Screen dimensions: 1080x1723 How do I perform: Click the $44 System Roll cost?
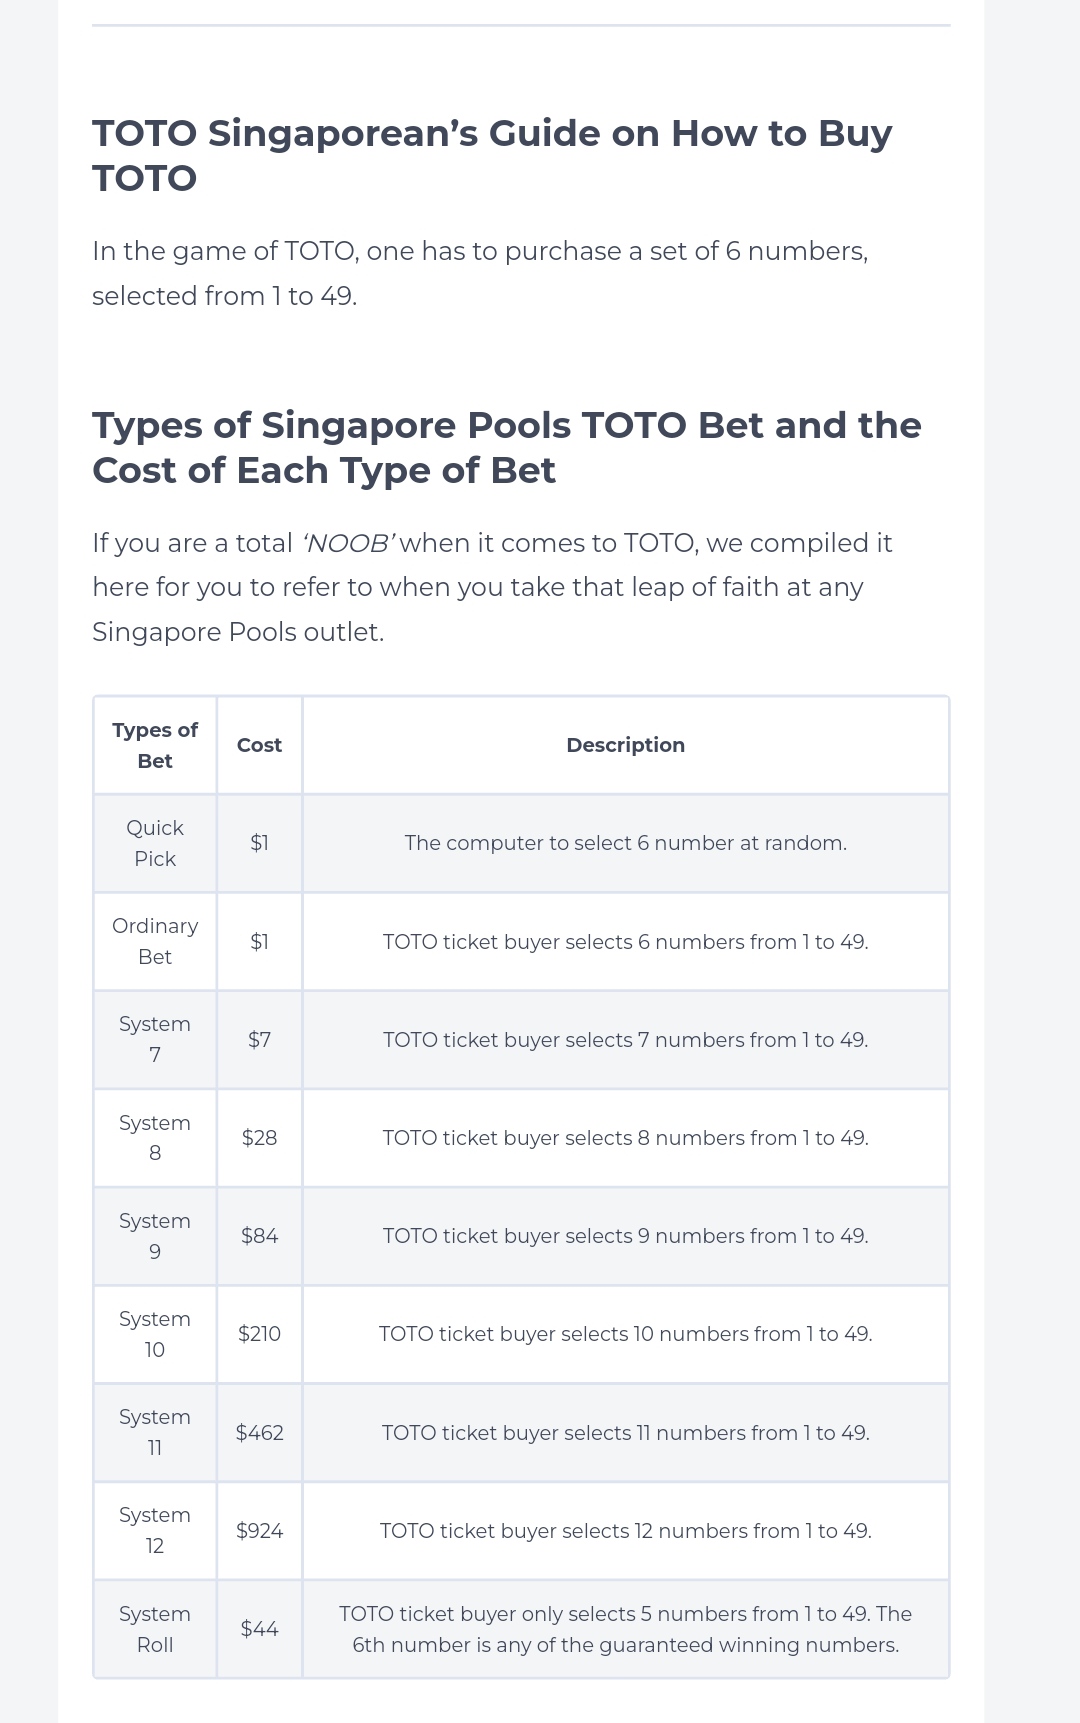(x=259, y=1629)
